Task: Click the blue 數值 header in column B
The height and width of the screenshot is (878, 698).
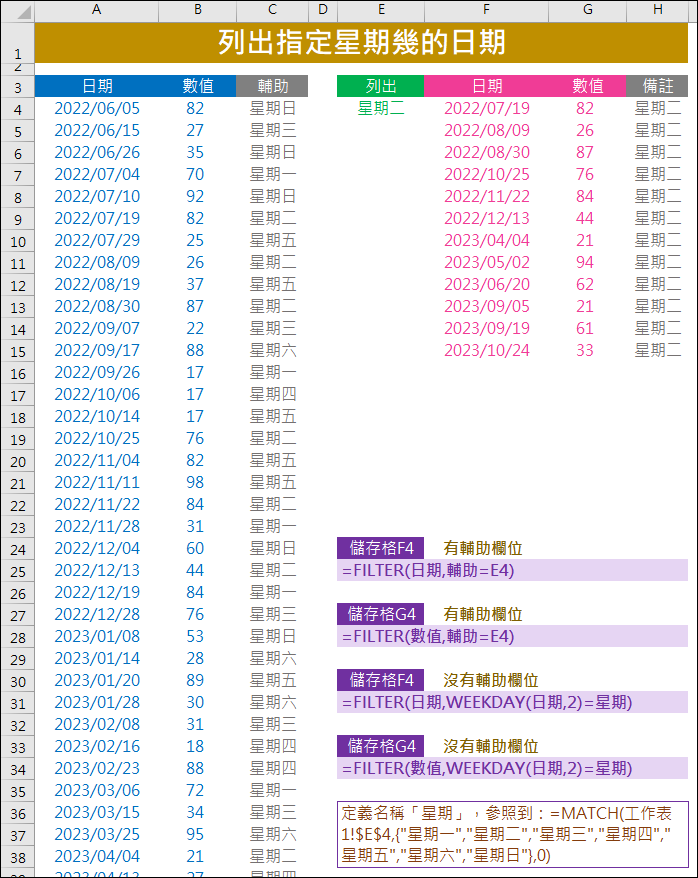Action: (198, 86)
